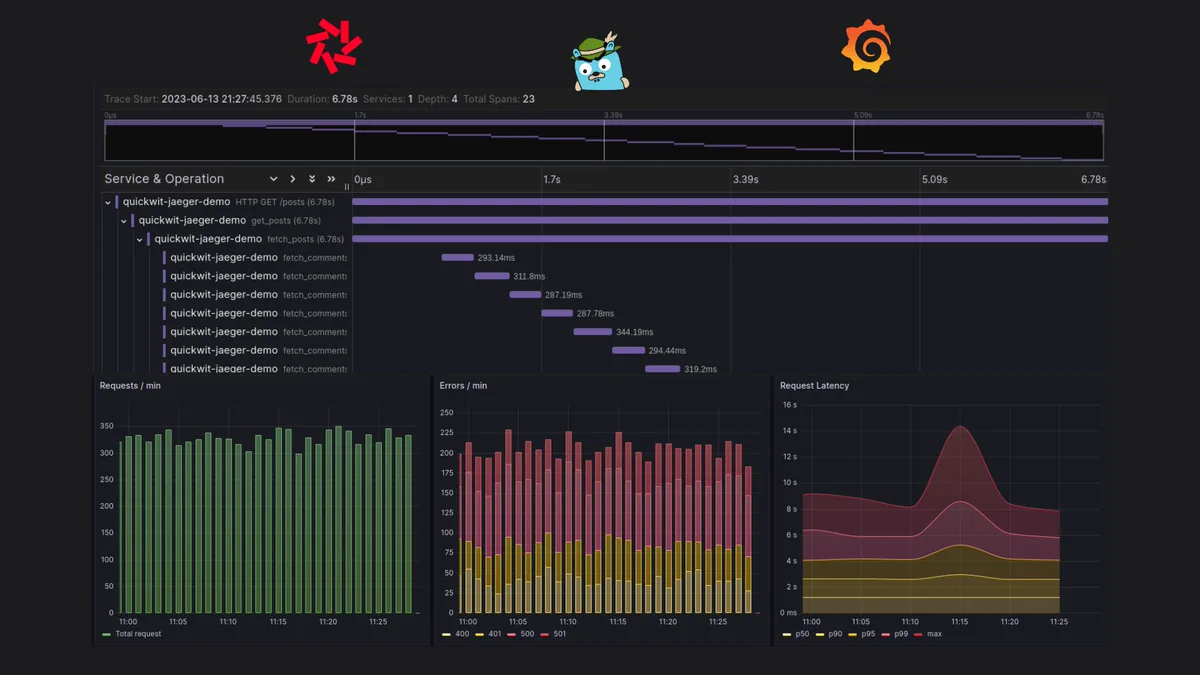Open the span bar labeled 294.44ms

tap(628, 350)
